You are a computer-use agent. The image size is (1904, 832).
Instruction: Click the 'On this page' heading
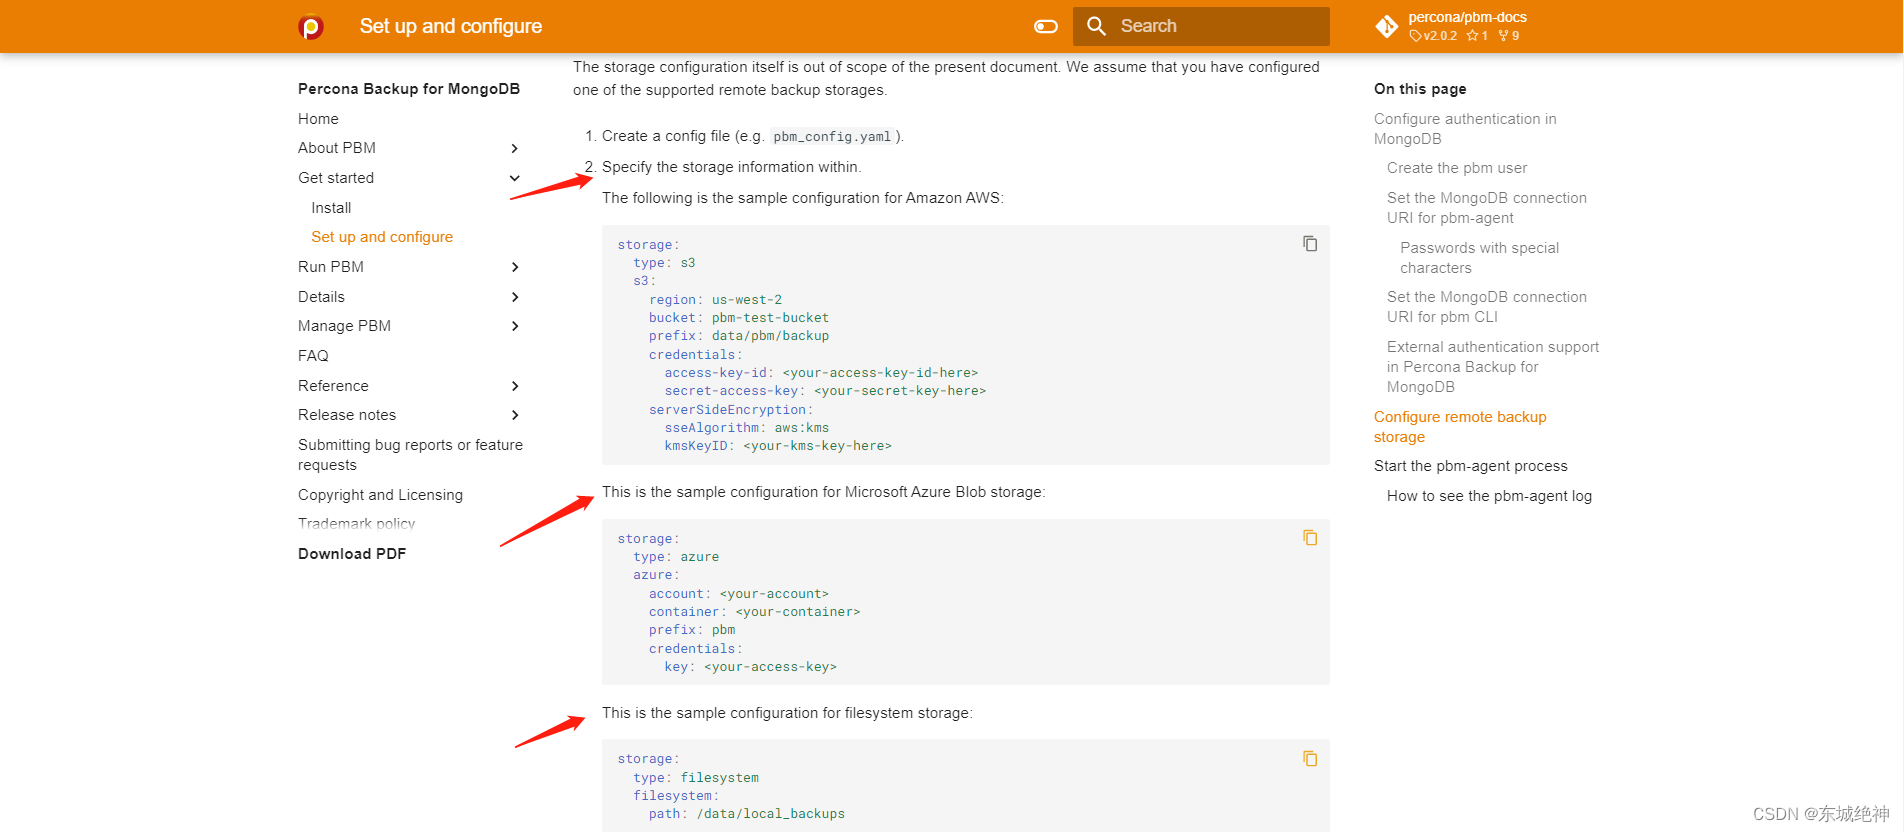coord(1420,89)
